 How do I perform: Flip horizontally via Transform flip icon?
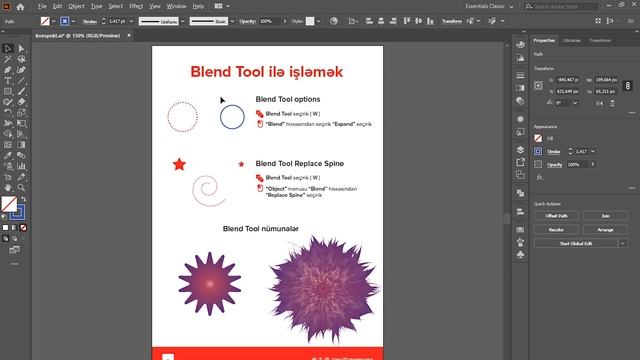pos(599,103)
